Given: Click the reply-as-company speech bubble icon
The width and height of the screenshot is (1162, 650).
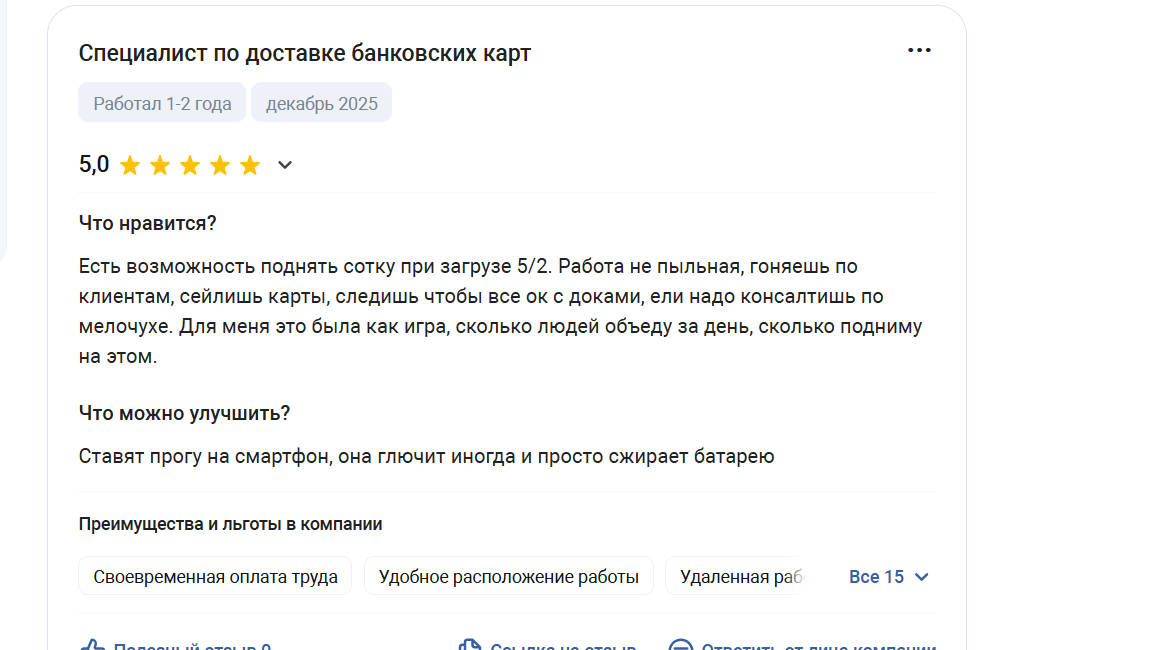Looking at the screenshot, I should 681,646.
